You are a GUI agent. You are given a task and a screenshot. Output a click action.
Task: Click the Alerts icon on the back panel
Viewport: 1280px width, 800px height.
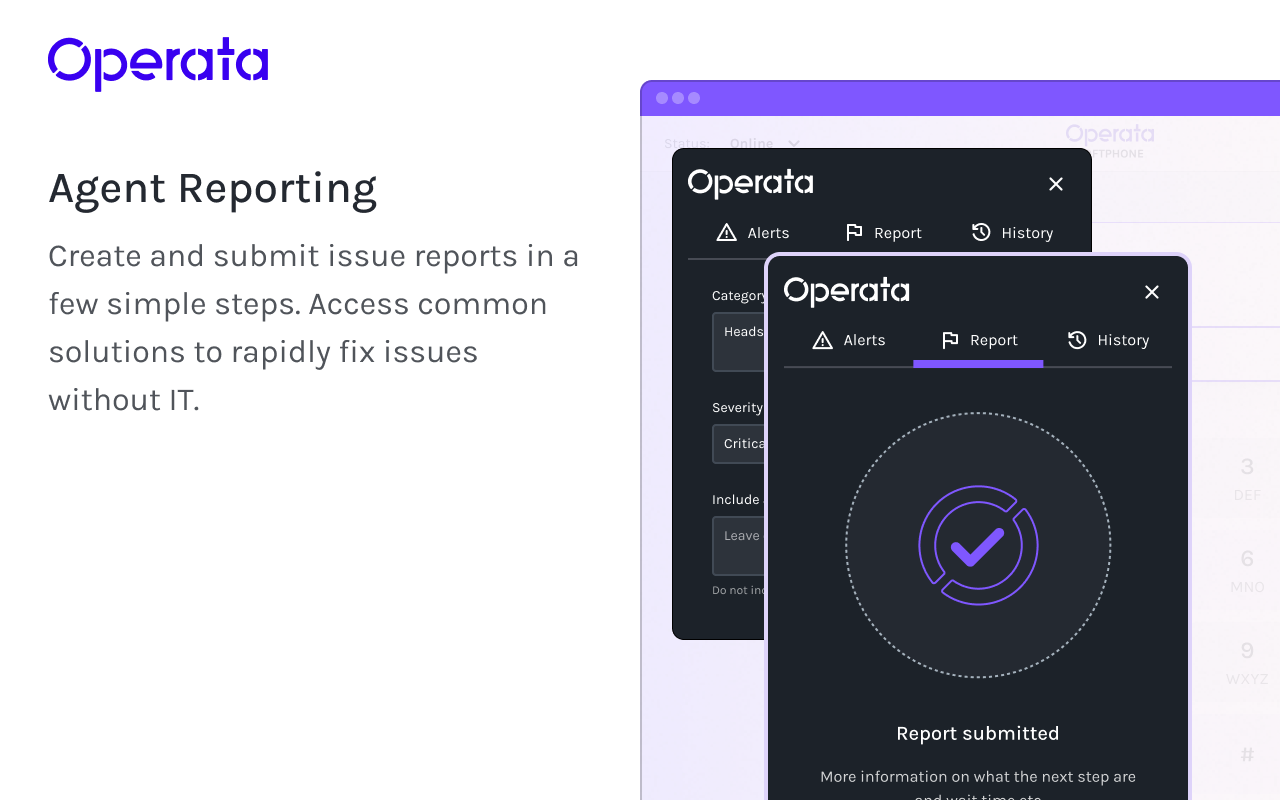[726, 232]
